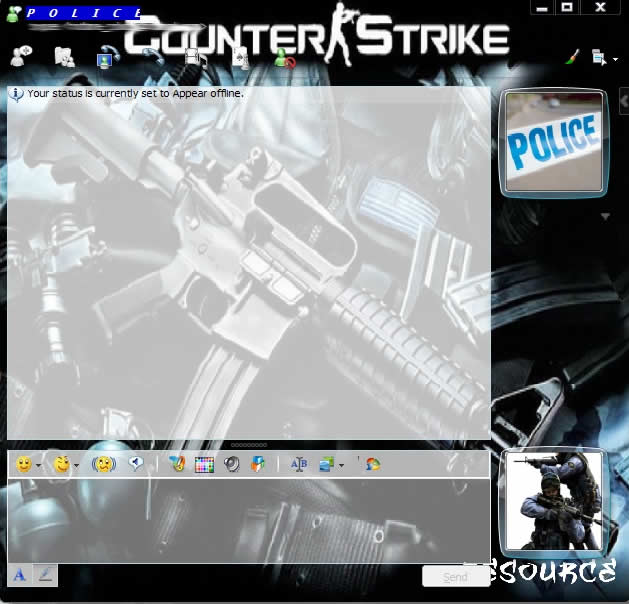
Task: Switch to handwriting mode with the pen
Action: (45, 576)
